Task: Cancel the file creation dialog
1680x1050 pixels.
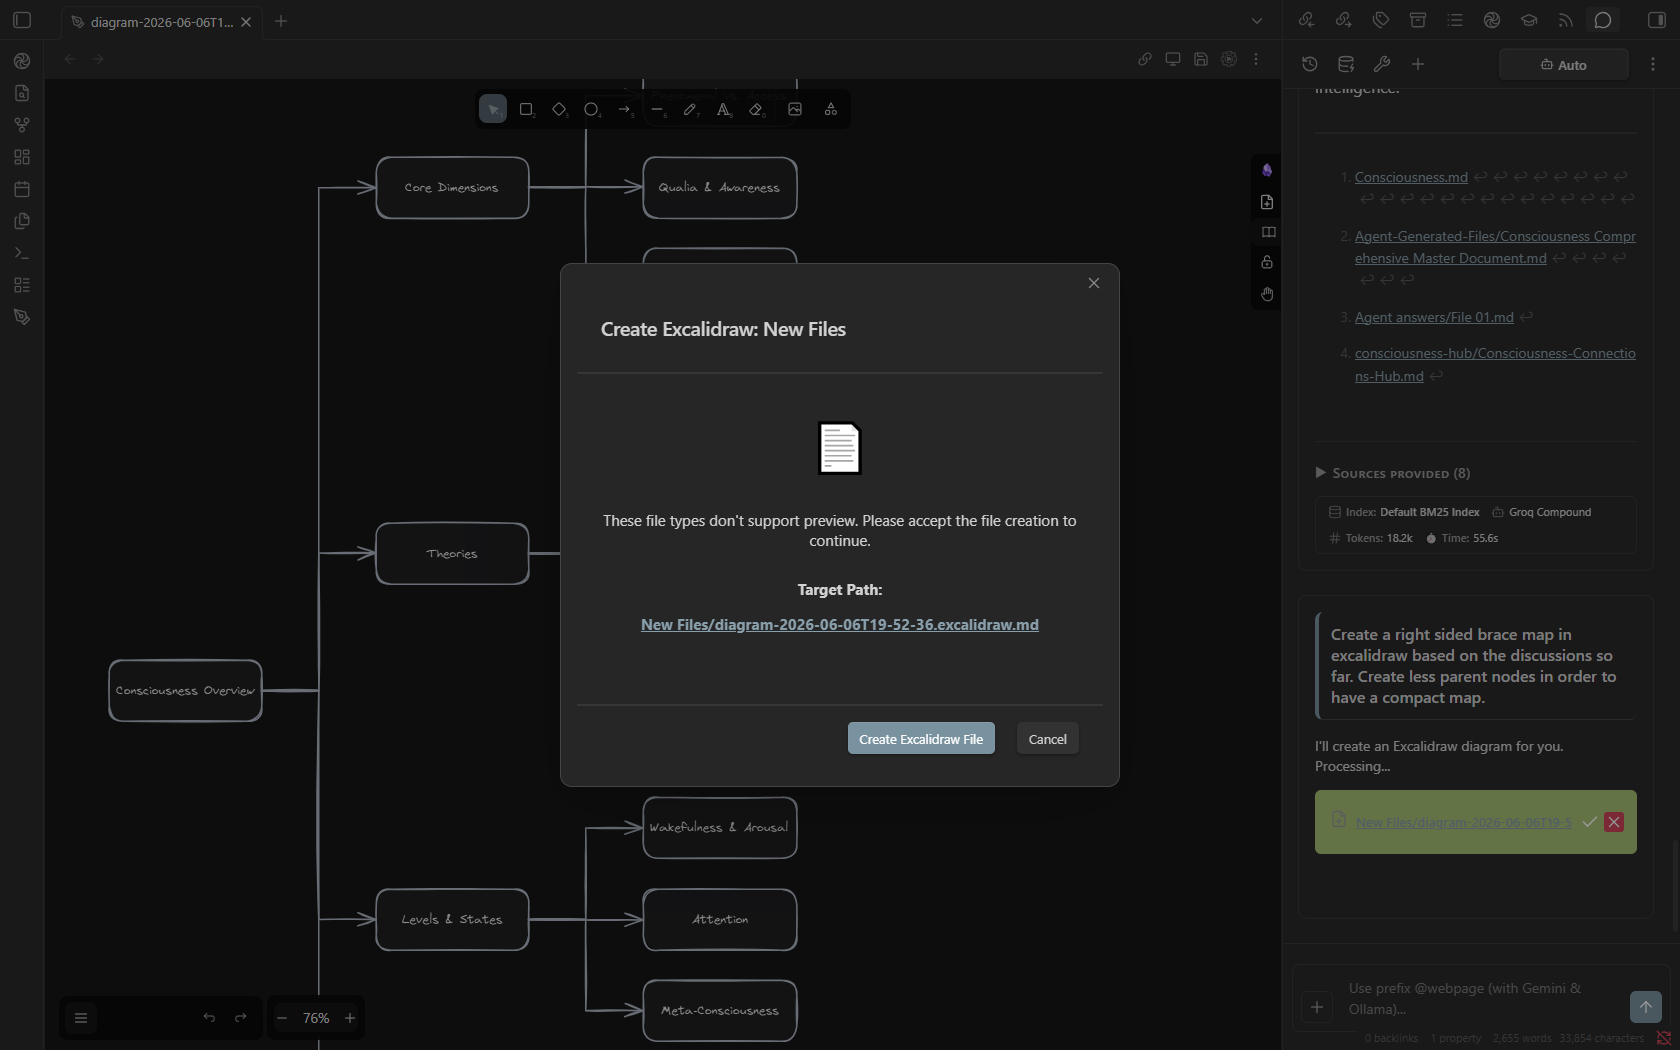Action: click(x=1048, y=738)
